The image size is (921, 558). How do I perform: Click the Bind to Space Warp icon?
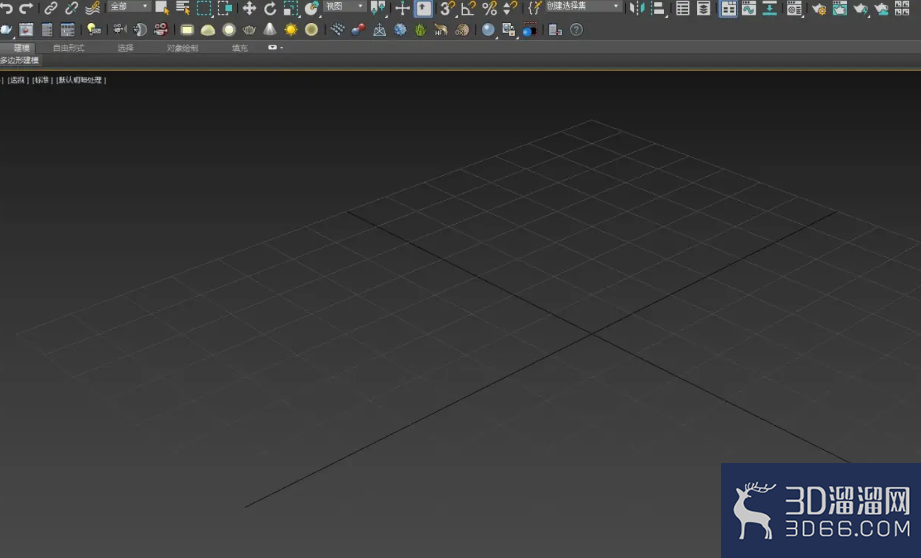92,8
